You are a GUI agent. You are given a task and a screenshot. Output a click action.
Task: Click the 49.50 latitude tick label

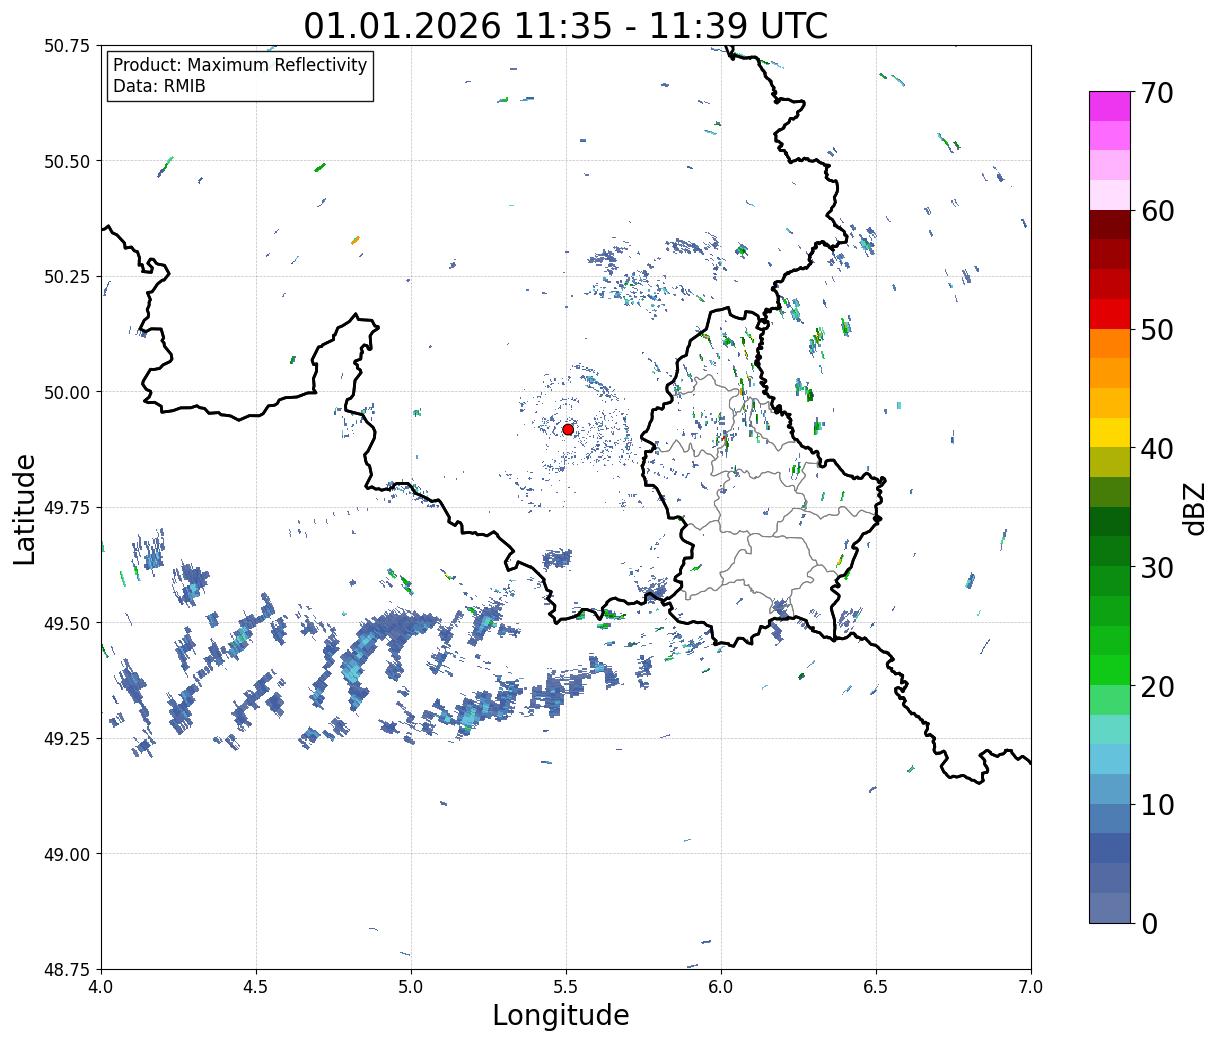pyautogui.click(x=67, y=623)
